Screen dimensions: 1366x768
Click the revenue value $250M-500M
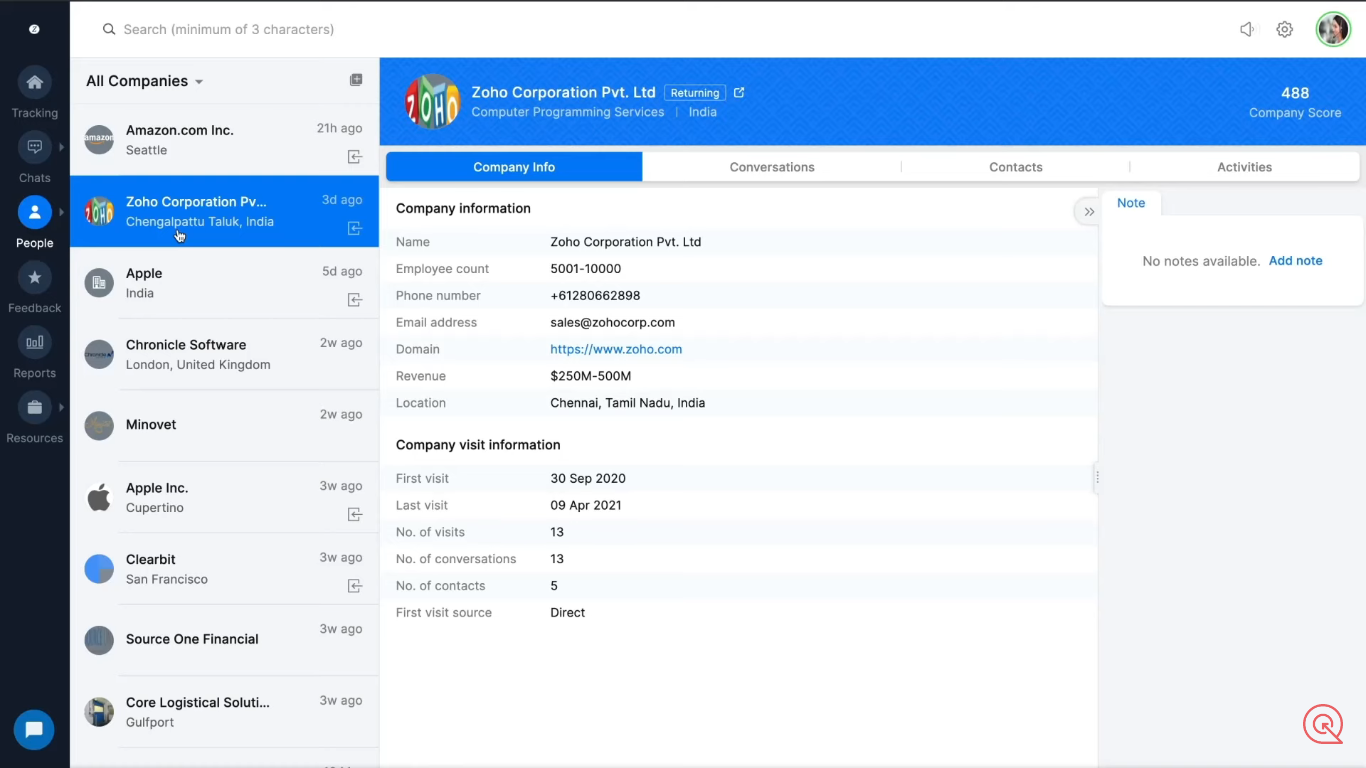(x=591, y=376)
